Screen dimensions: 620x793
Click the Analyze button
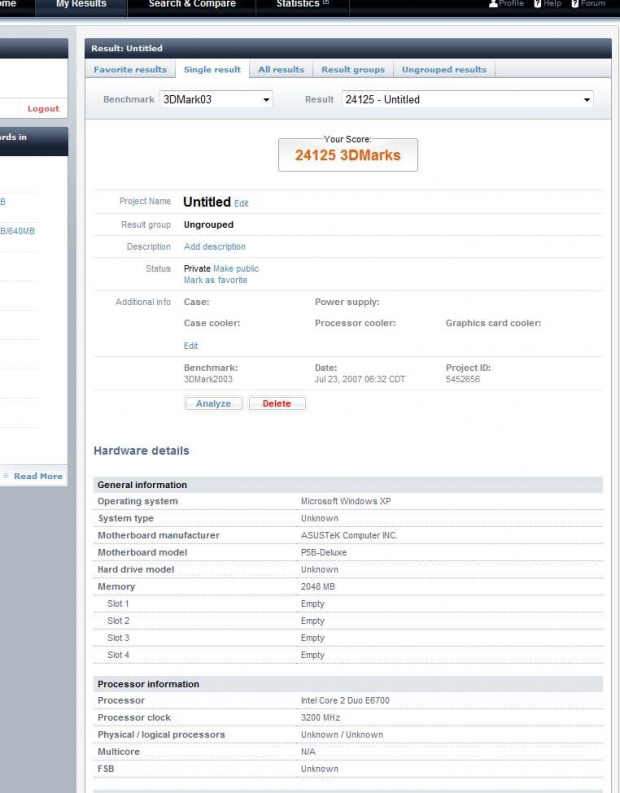213,404
